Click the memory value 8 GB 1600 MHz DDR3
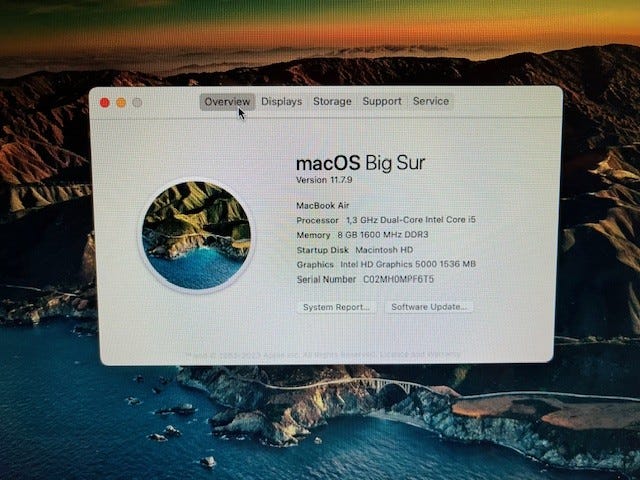The height and width of the screenshot is (480, 640). pyautogui.click(x=383, y=235)
